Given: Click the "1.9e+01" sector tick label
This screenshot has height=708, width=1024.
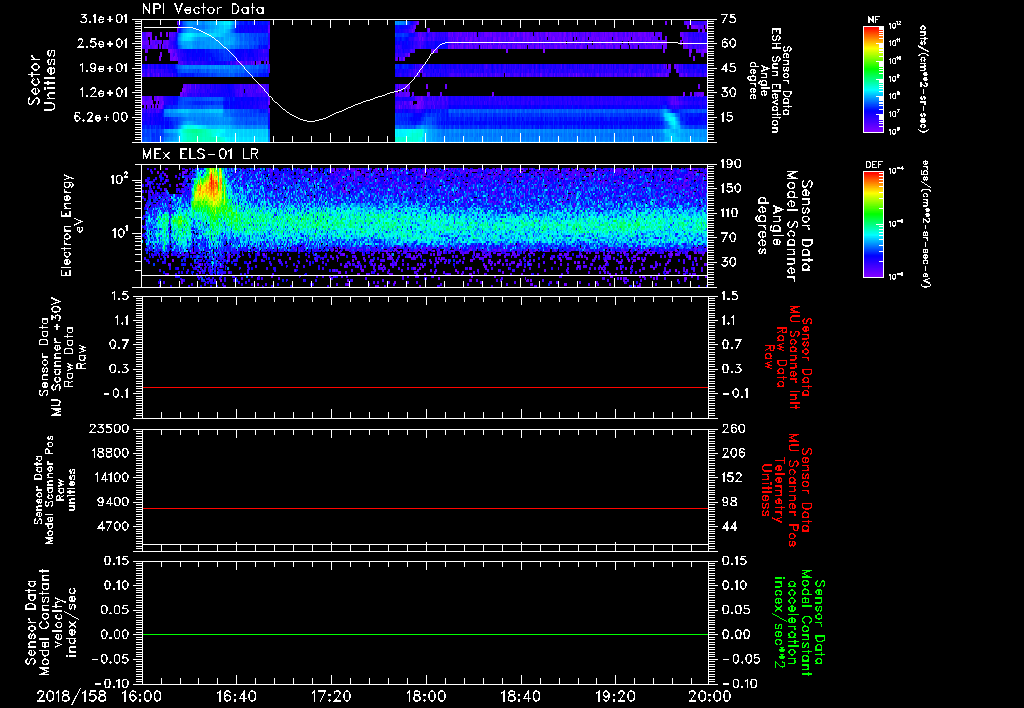Looking at the screenshot, I should [x=104, y=68].
